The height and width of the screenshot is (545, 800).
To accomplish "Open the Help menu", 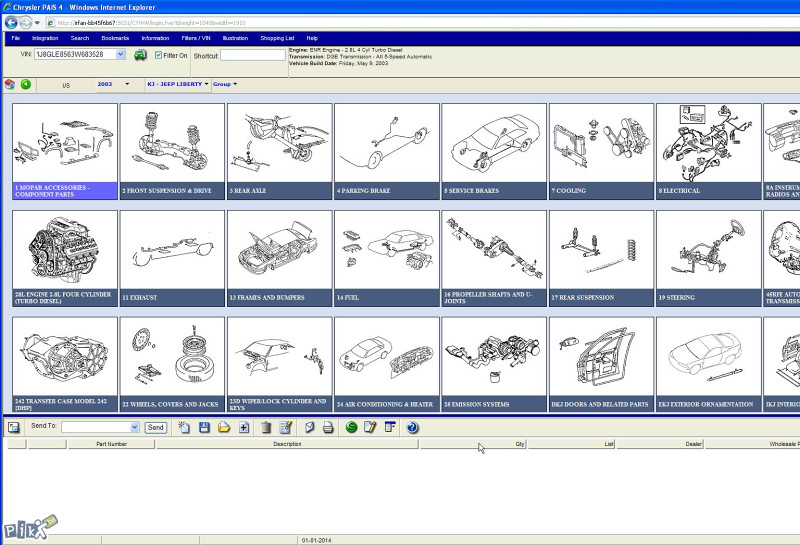I will tap(312, 38).
